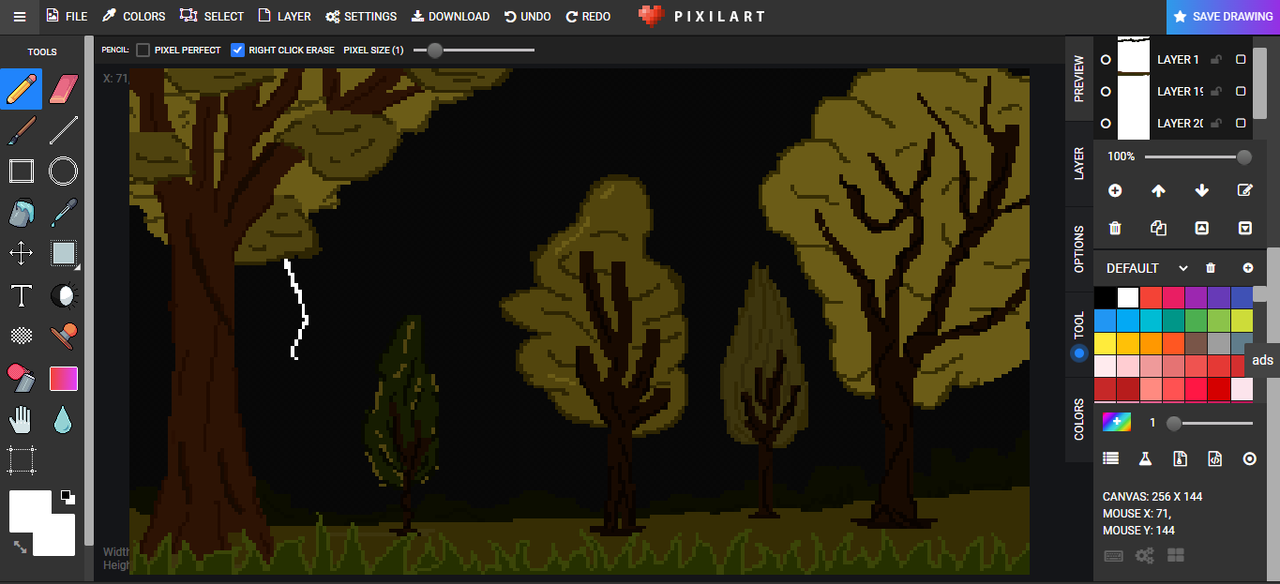Select the Eraser tool
1280x584 pixels.
[x=63, y=88]
